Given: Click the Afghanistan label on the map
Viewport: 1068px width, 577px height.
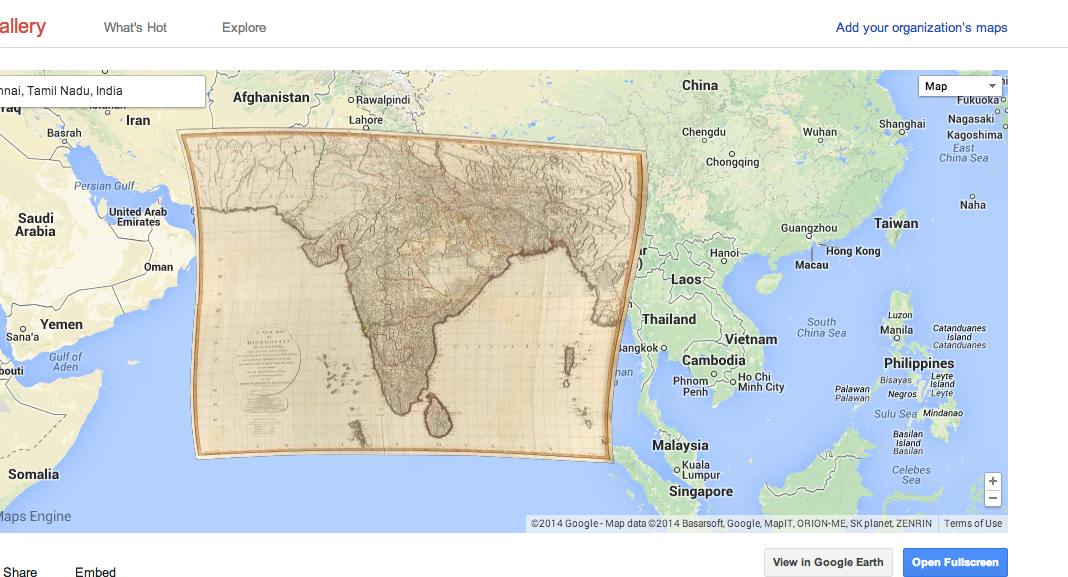Looking at the screenshot, I should (x=271, y=97).
